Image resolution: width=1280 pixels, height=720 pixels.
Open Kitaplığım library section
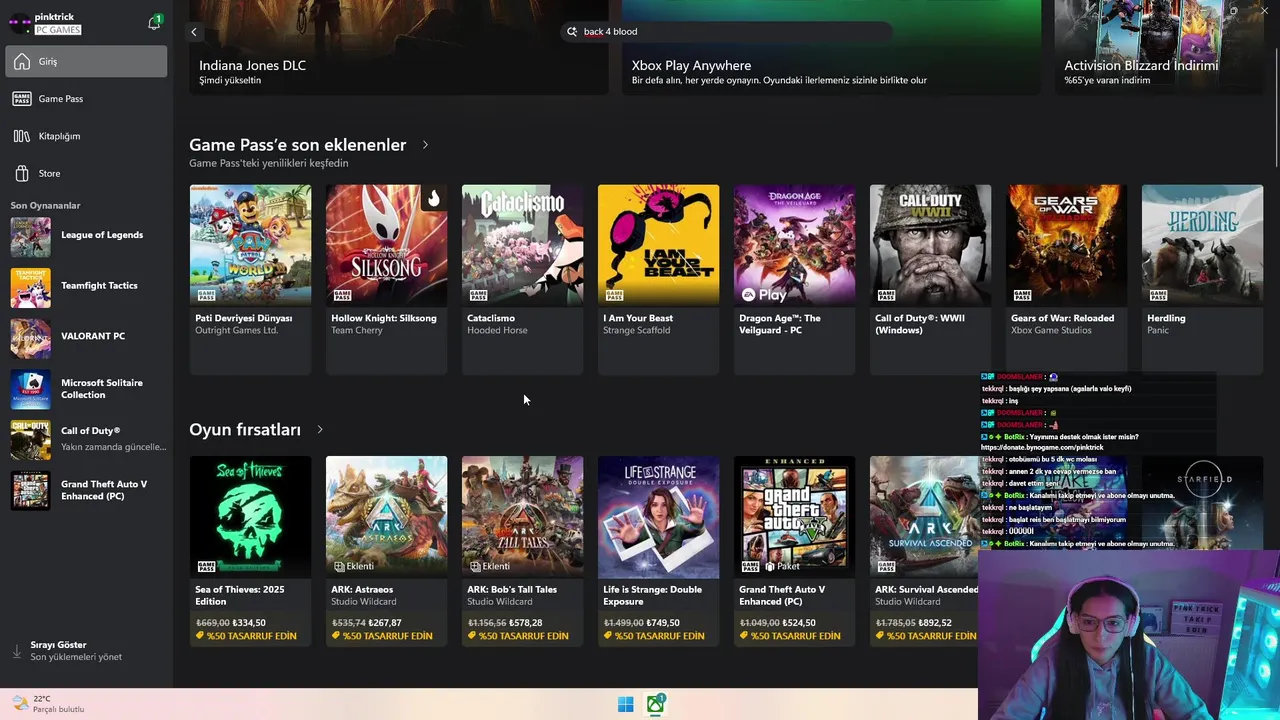pyautogui.click(x=86, y=136)
